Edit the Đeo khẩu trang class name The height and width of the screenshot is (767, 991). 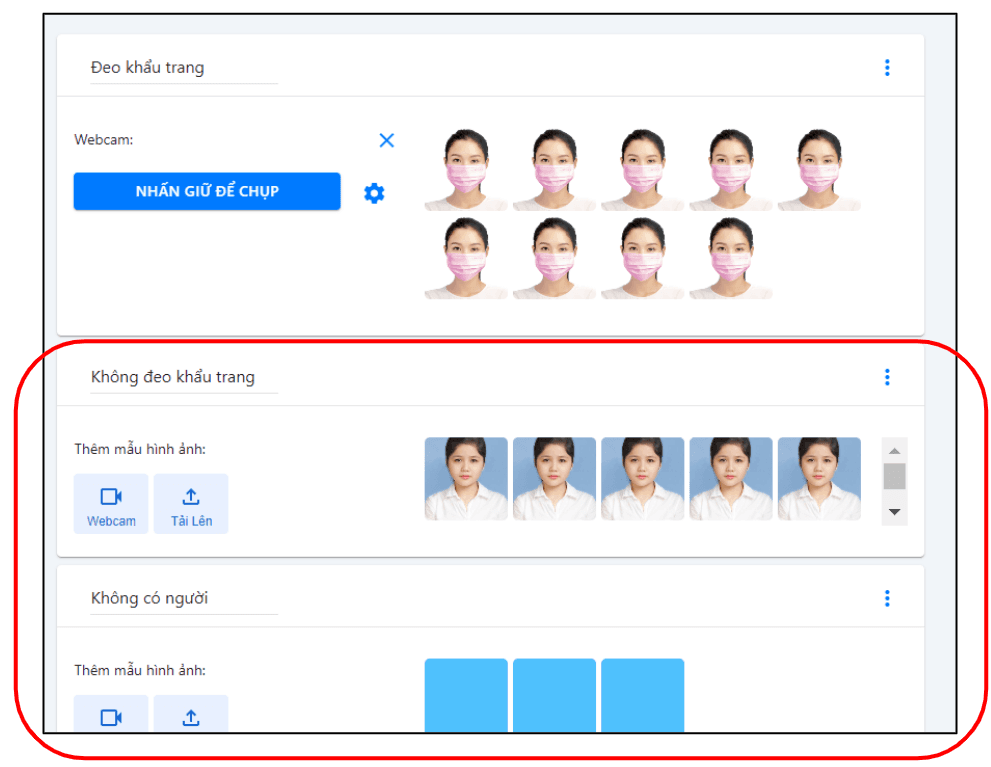[183, 68]
